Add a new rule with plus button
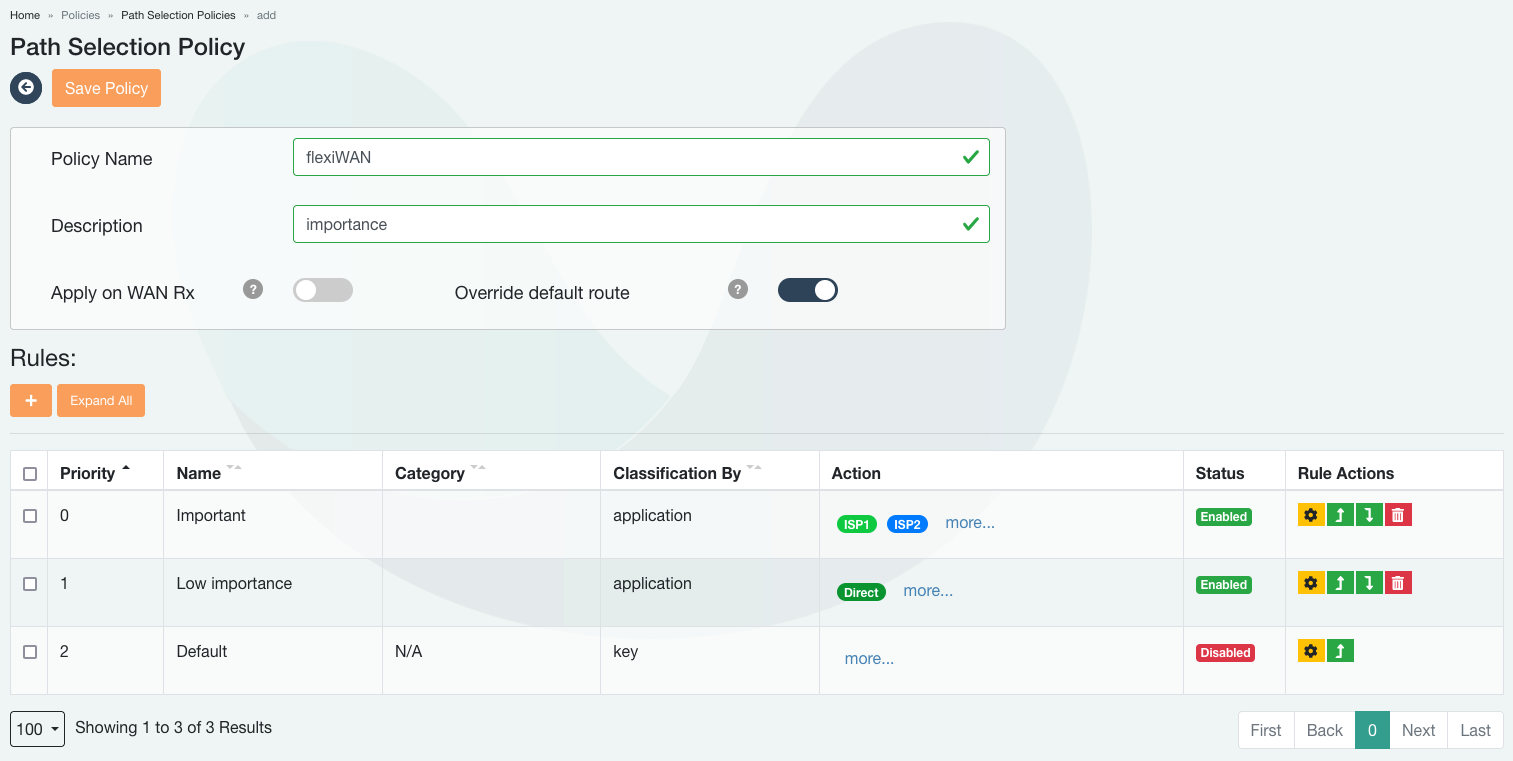The height and width of the screenshot is (761, 1513). pyautogui.click(x=31, y=400)
